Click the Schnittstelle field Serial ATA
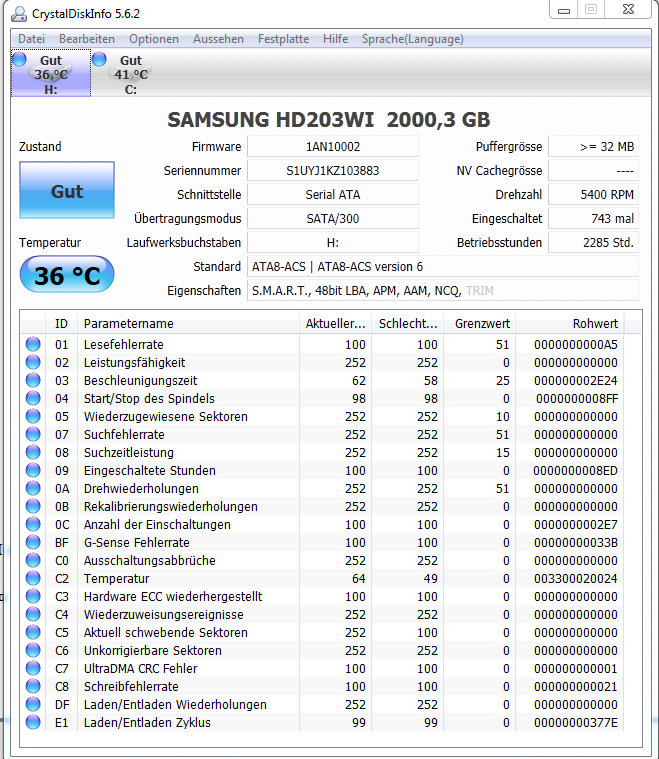 [x=333, y=195]
